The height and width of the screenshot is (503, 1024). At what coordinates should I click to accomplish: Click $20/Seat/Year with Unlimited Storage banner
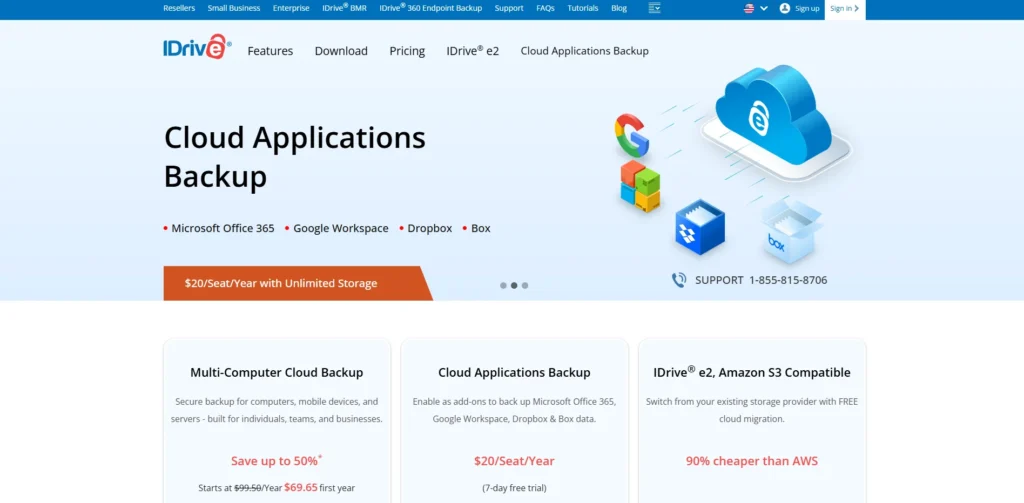coord(298,284)
